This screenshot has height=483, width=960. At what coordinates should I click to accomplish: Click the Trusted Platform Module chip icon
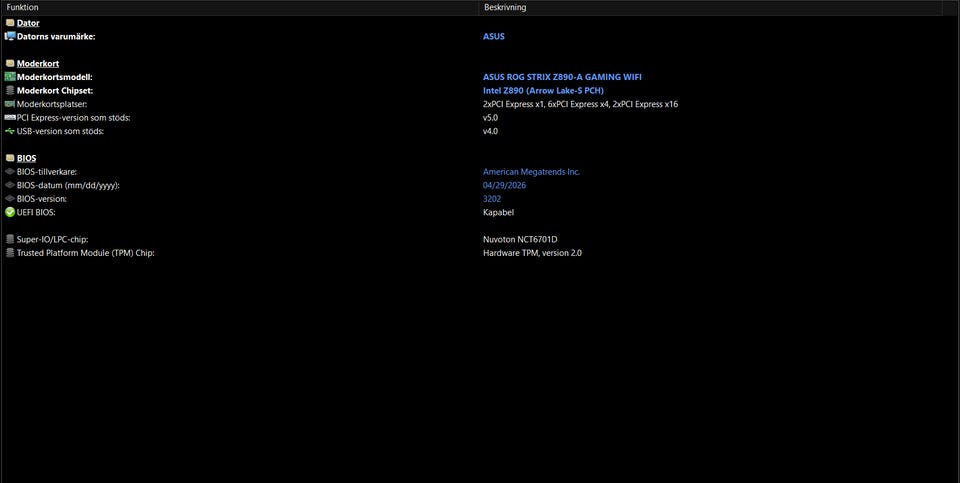click(10, 252)
